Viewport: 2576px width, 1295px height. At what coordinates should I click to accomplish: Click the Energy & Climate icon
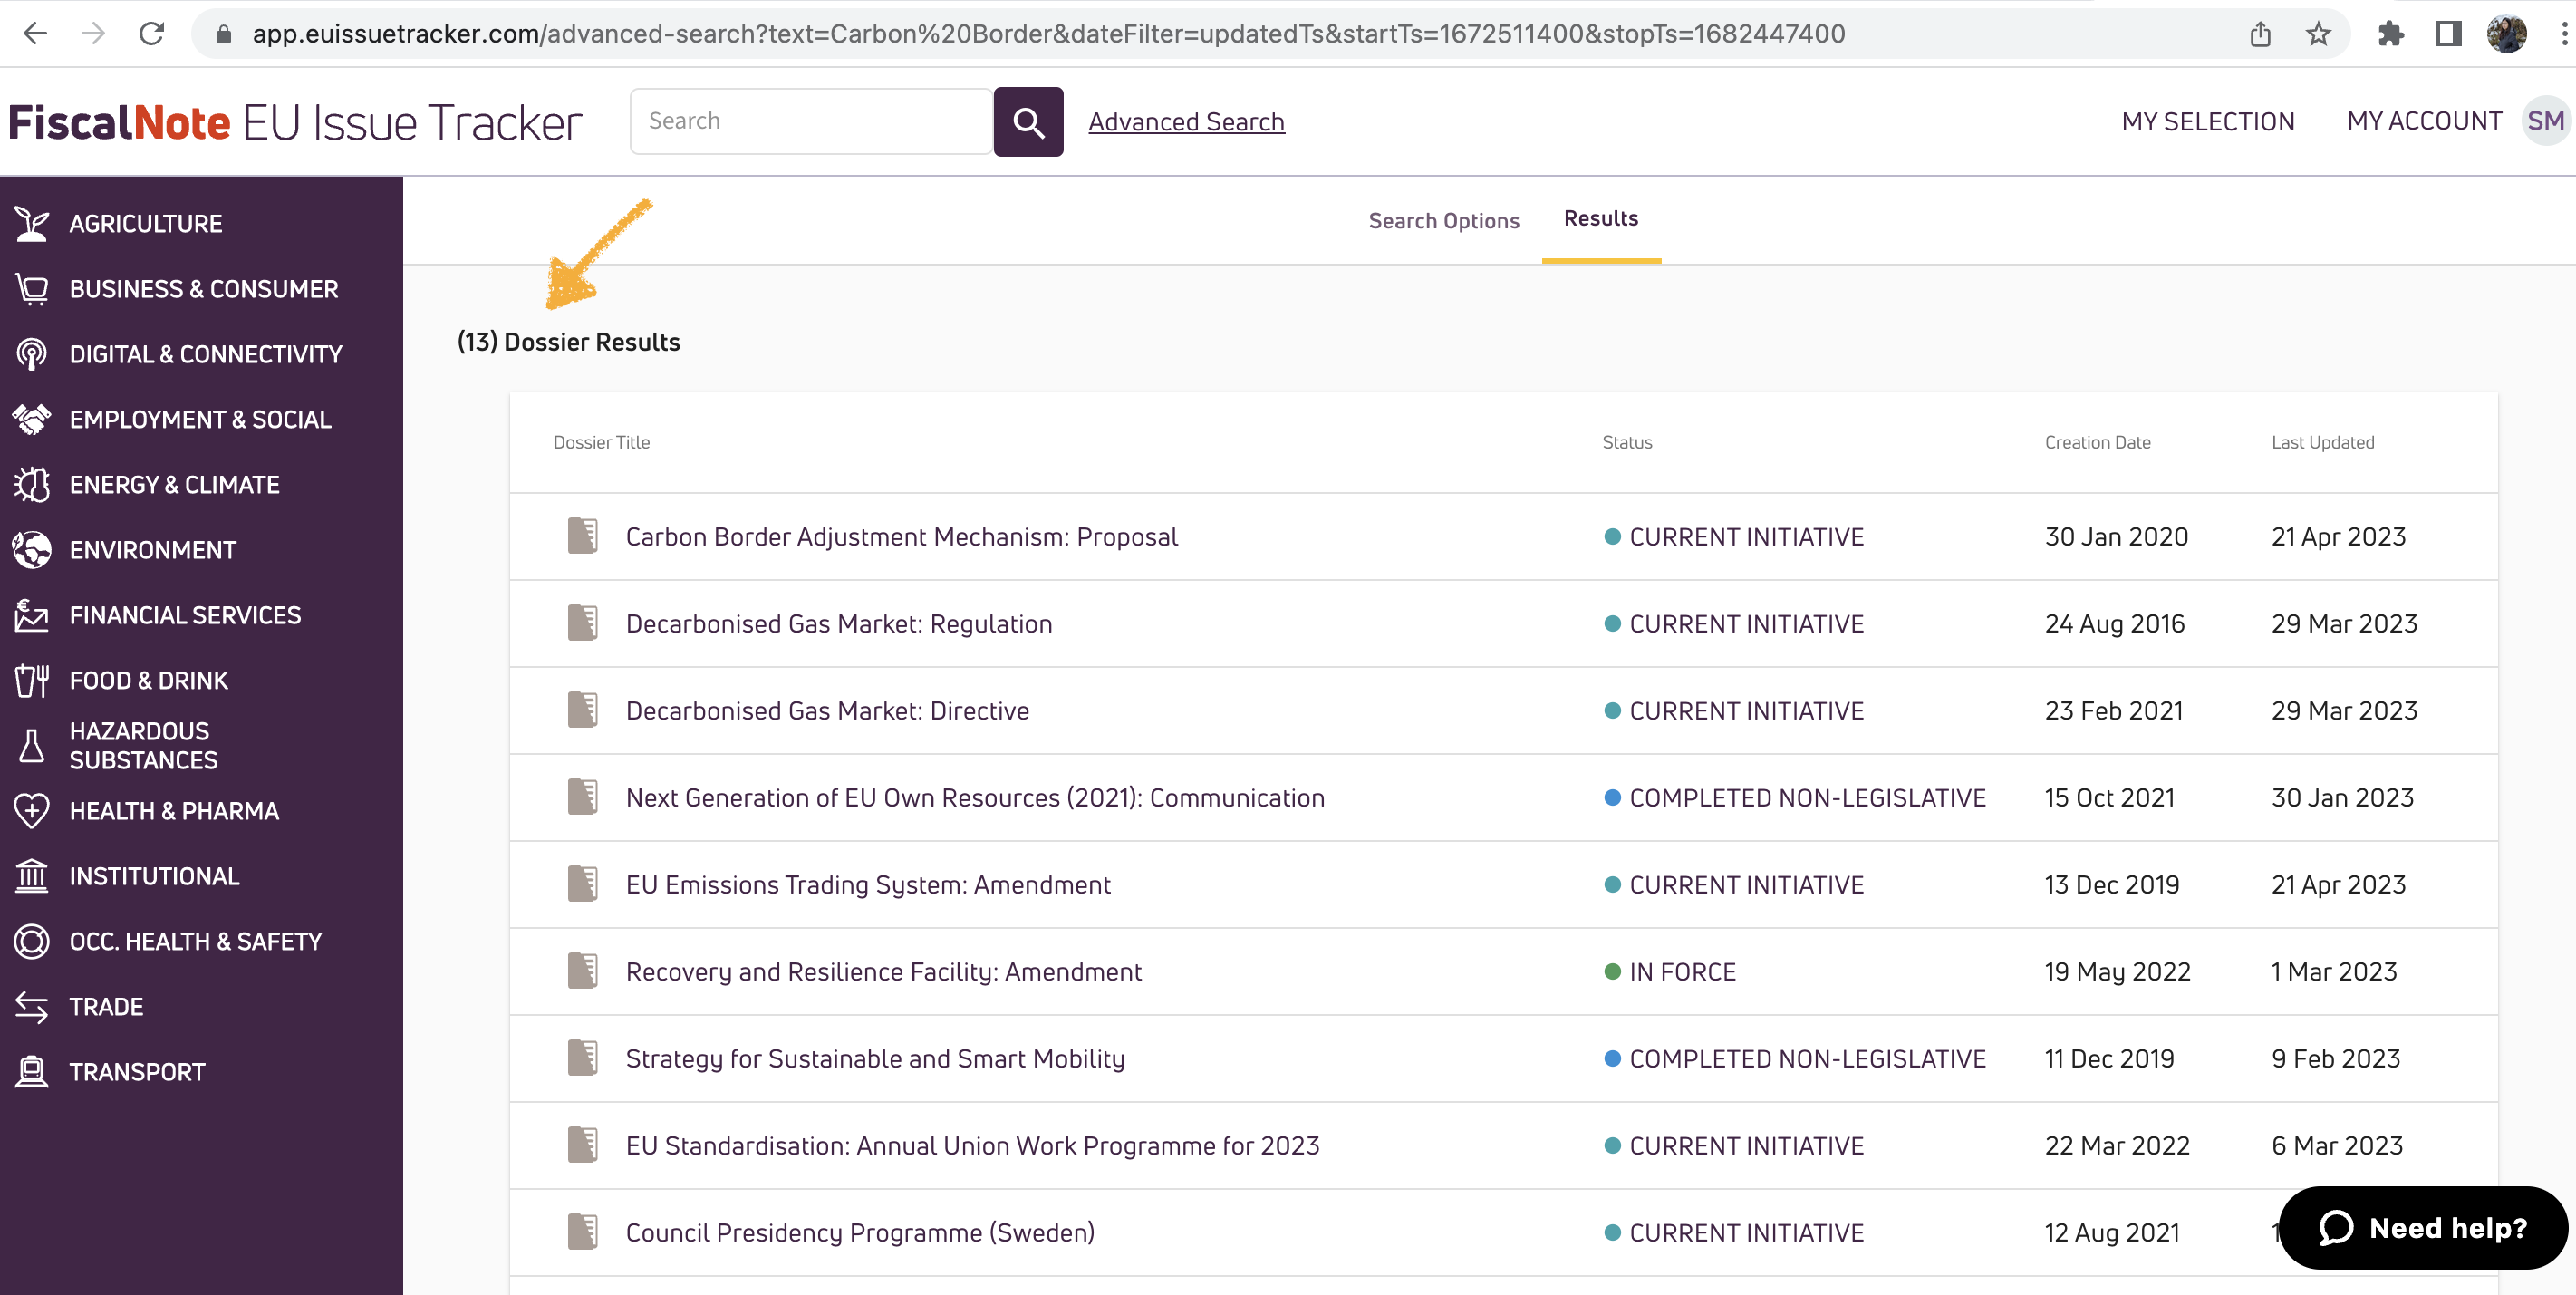click(x=32, y=485)
